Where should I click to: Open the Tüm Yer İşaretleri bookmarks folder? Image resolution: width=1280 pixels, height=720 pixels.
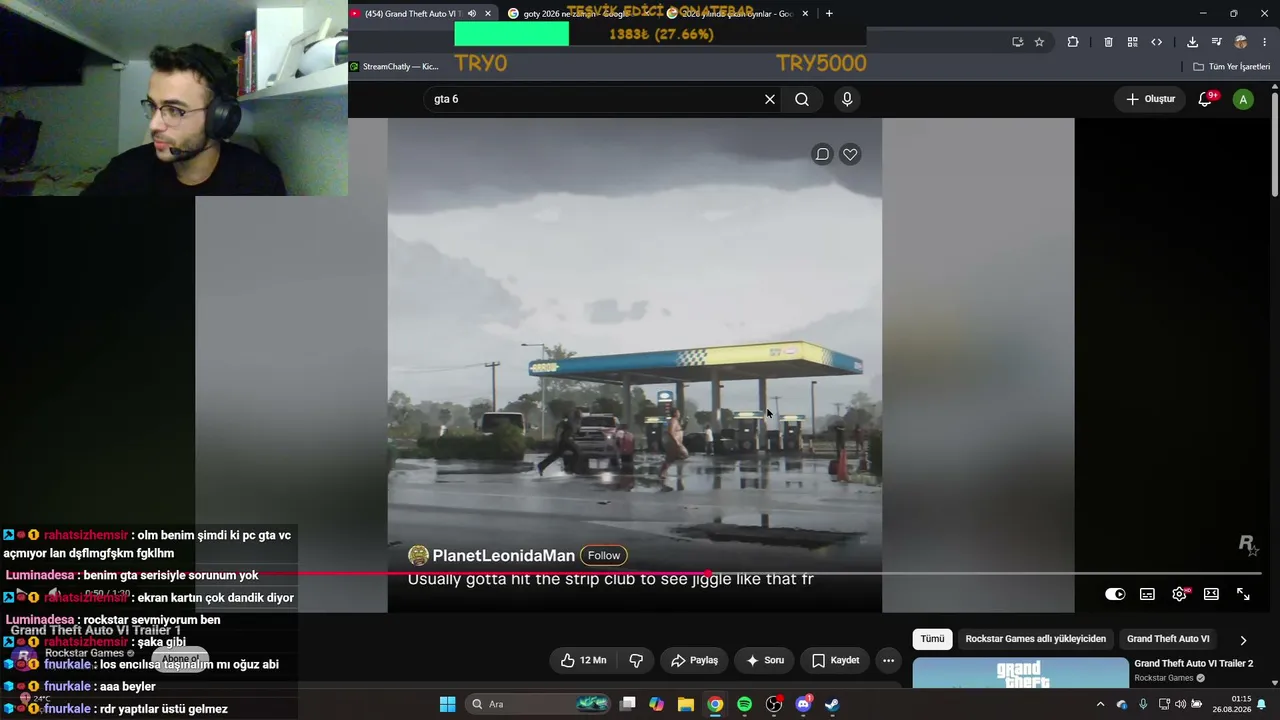click(x=1232, y=67)
